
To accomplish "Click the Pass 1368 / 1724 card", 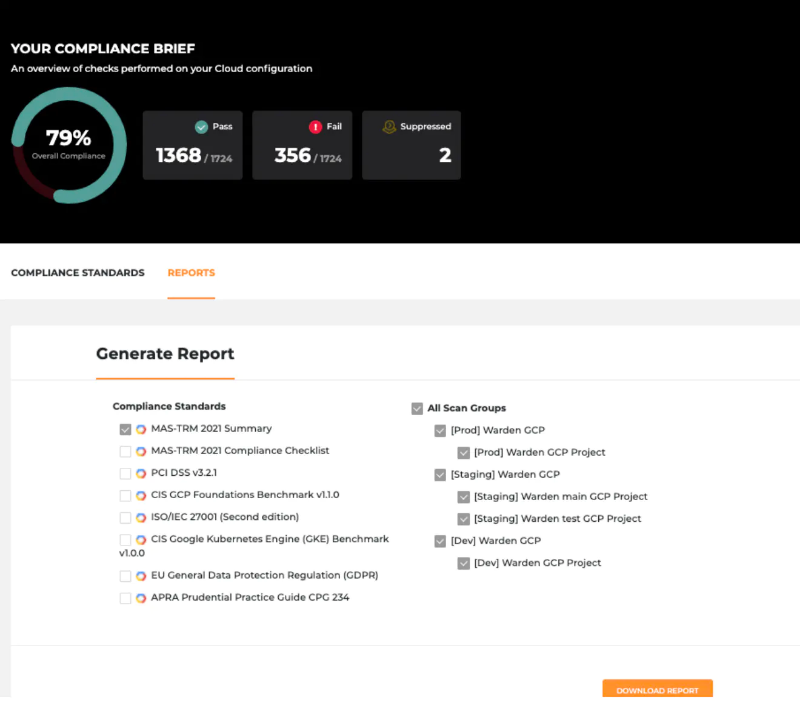I will pyautogui.click(x=193, y=145).
